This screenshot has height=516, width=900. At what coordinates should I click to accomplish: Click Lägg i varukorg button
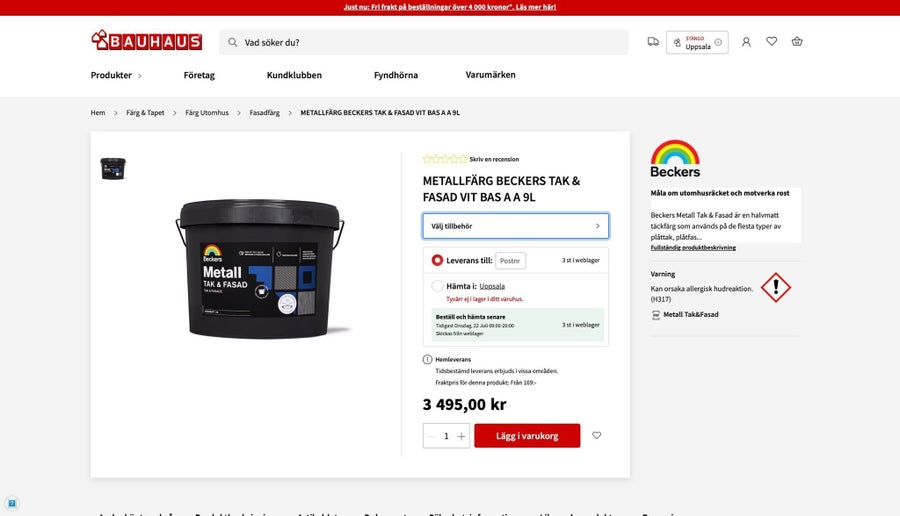(x=527, y=436)
